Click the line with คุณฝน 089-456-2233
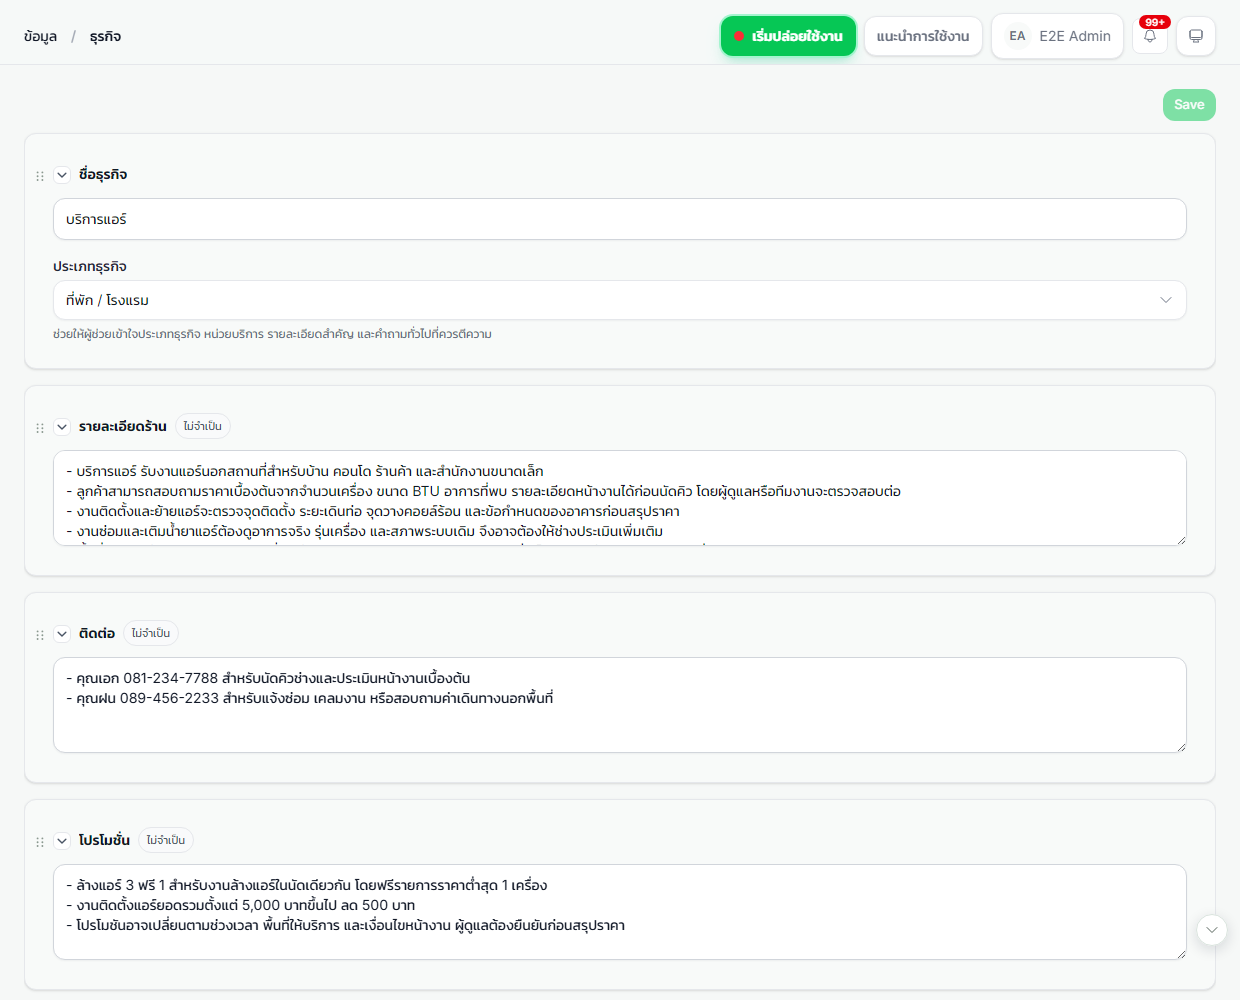This screenshot has height=1000, width=1240. pyautogui.click(x=310, y=698)
